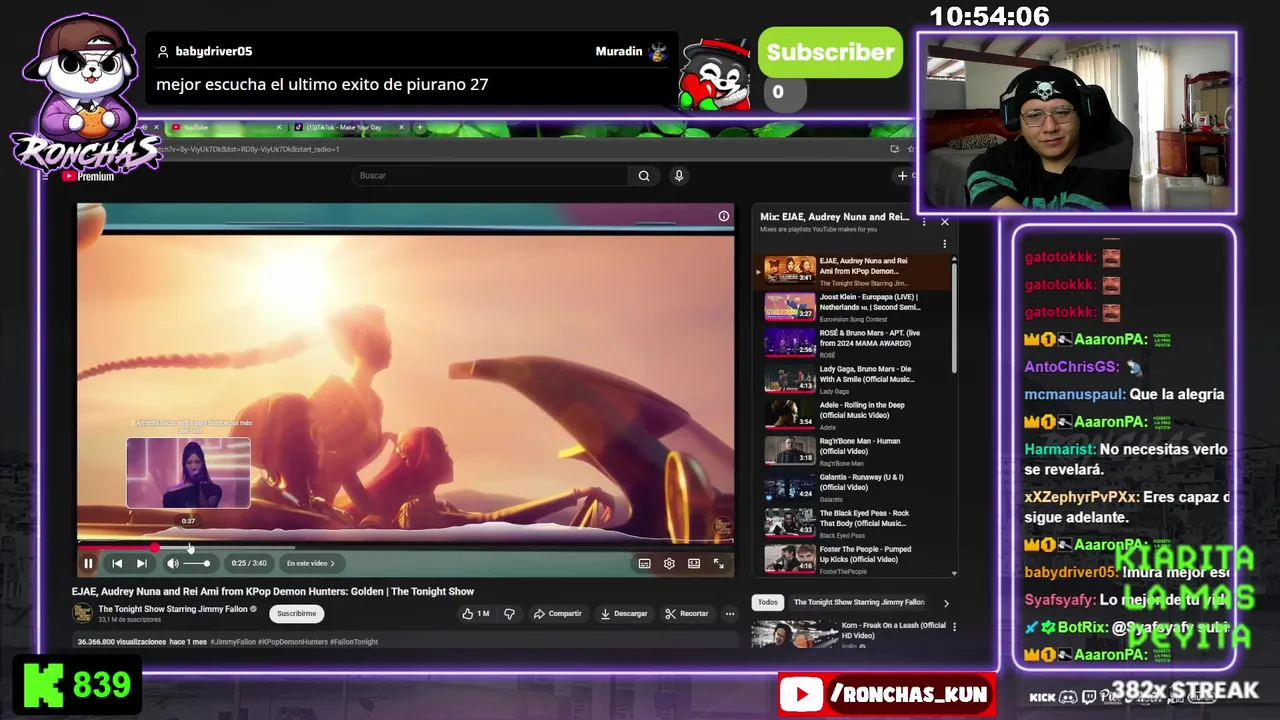Select the Todos filter chip
The height and width of the screenshot is (720, 1280).
pos(768,602)
